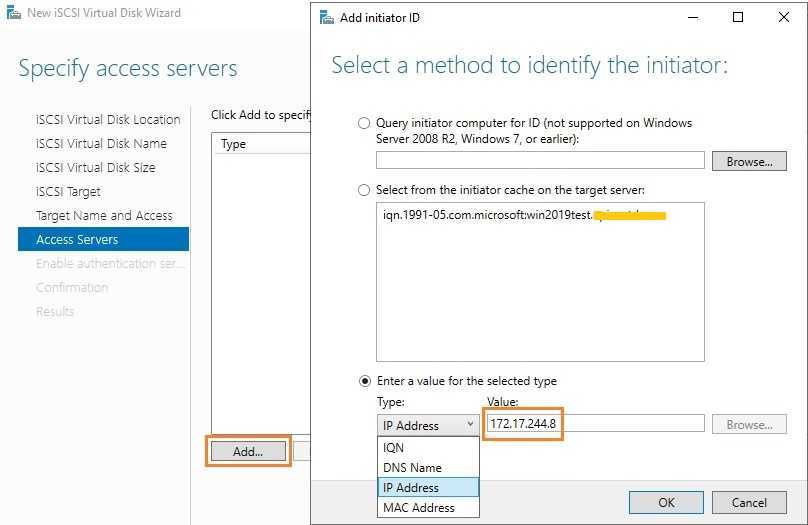
Task: Open the Target Name and Access step
Action: pyautogui.click(x=104, y=215)
